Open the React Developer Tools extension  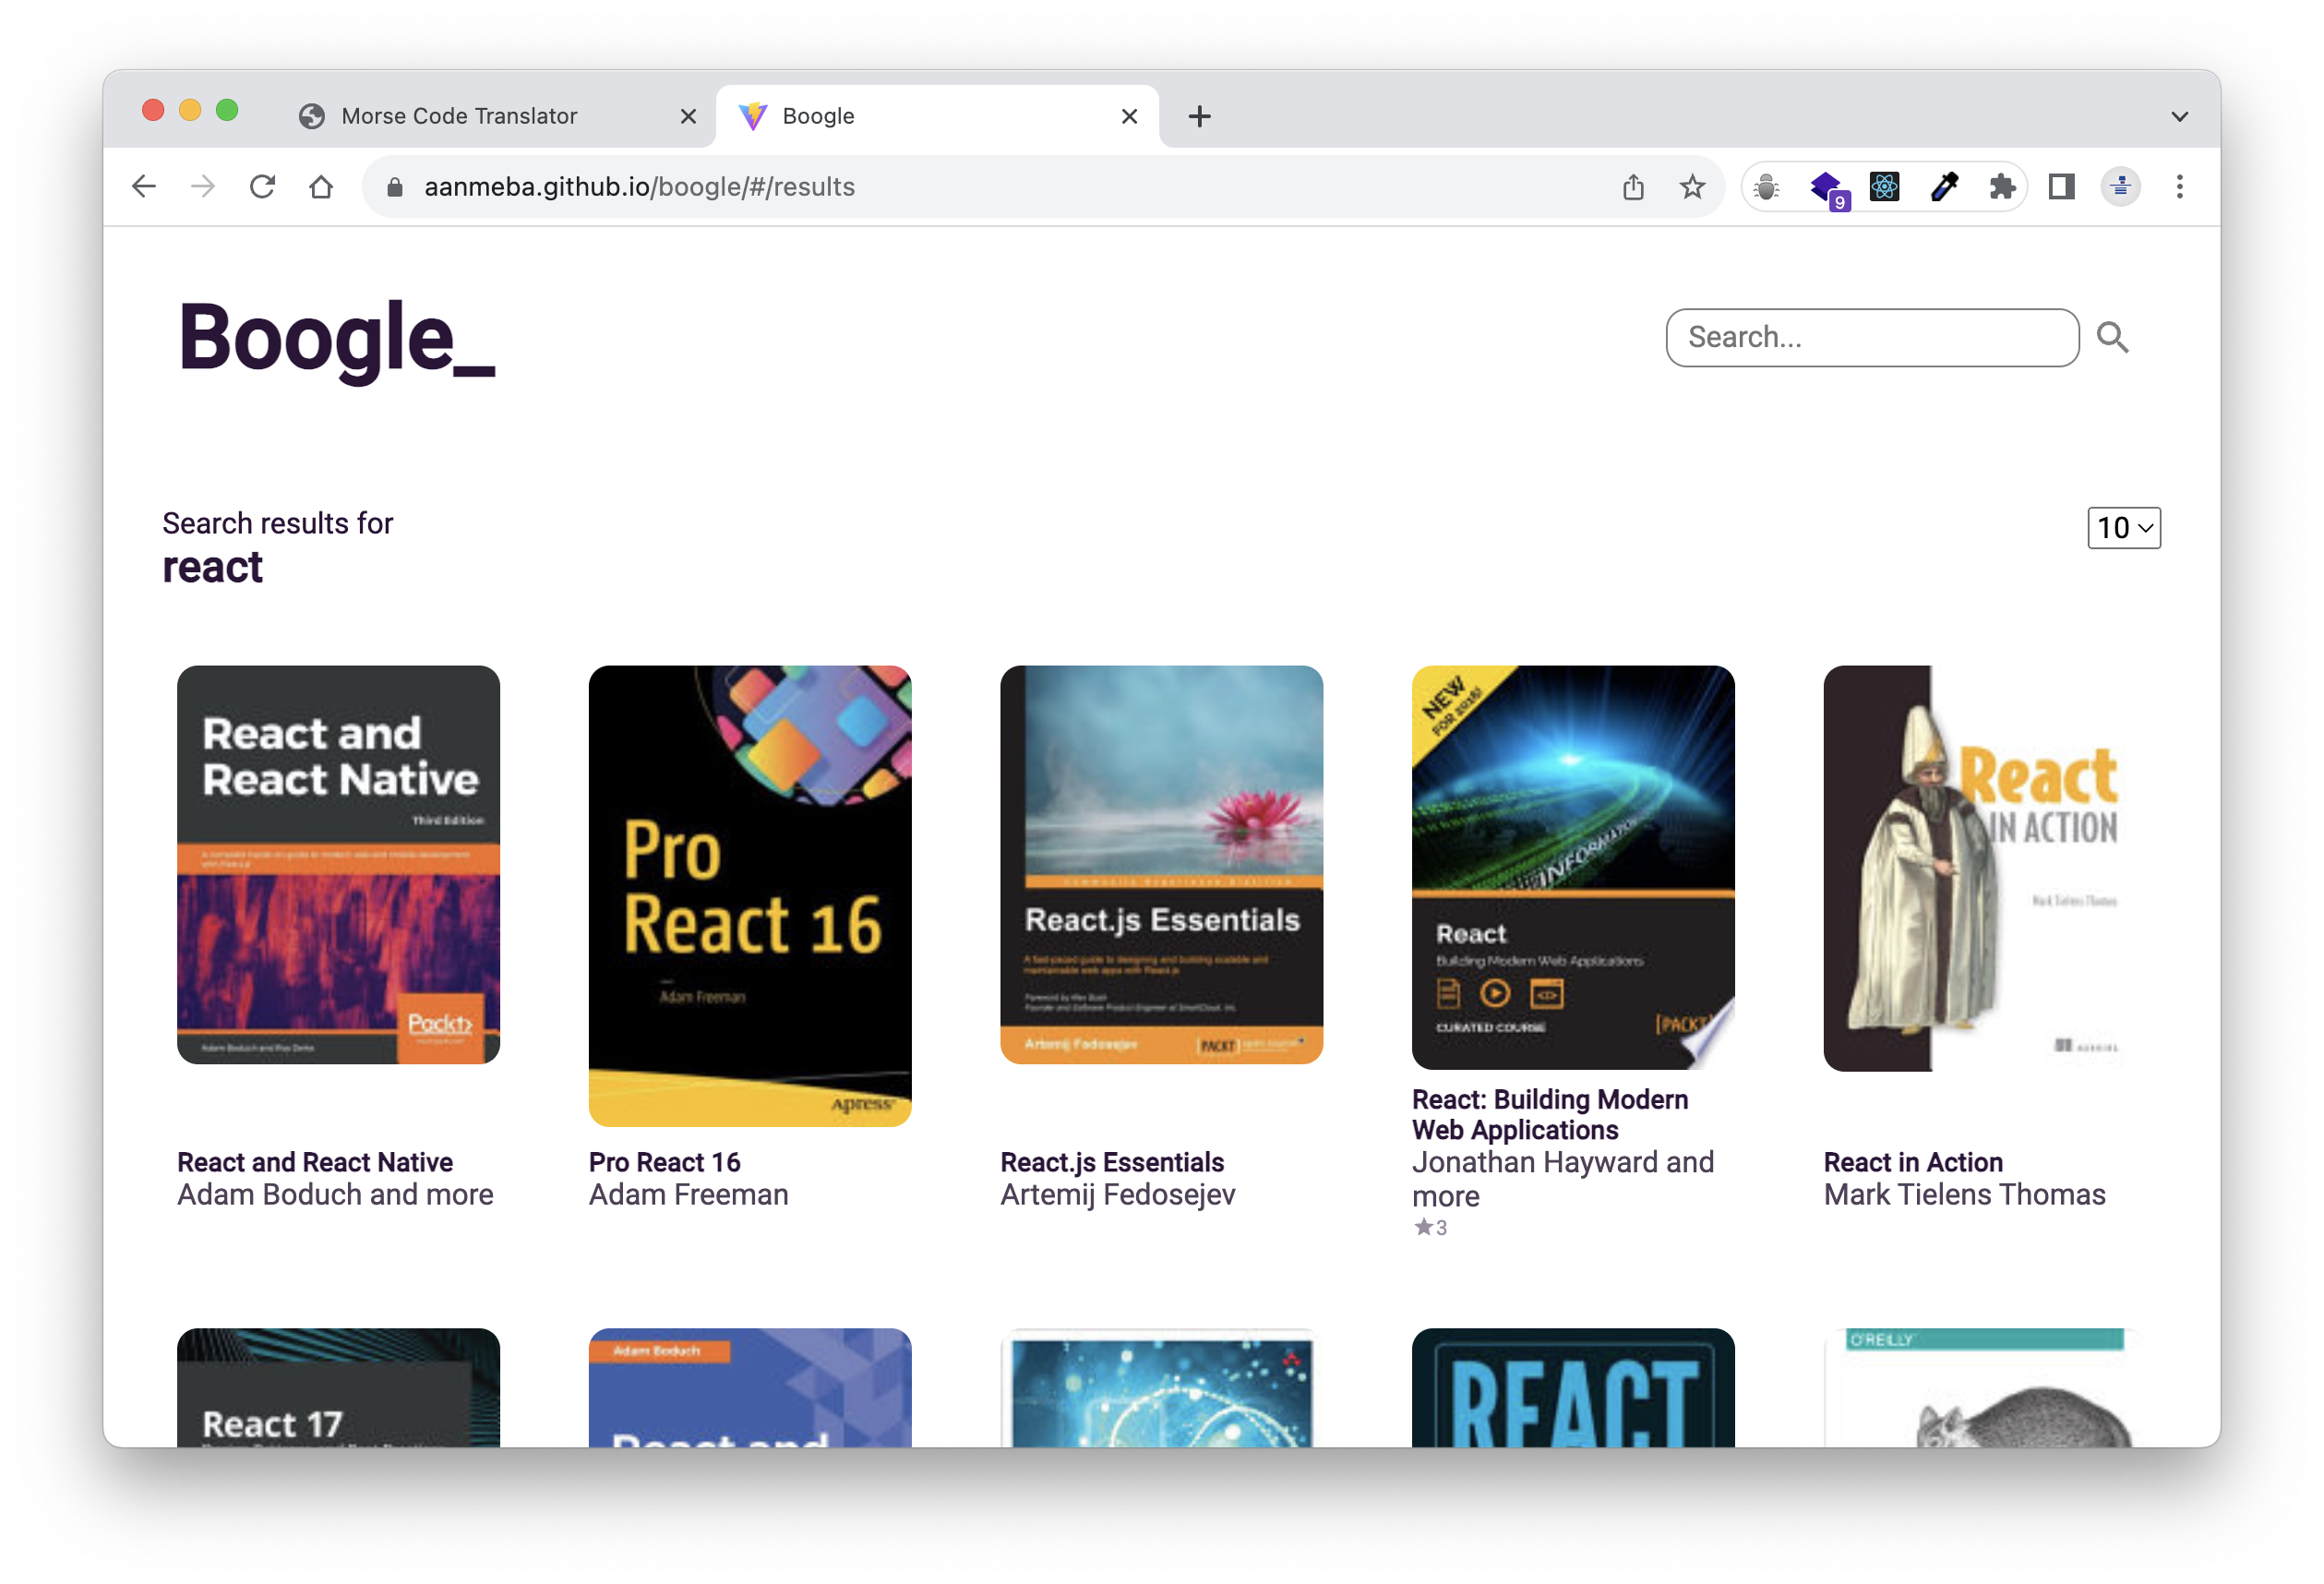click(x=1884, y=187)
